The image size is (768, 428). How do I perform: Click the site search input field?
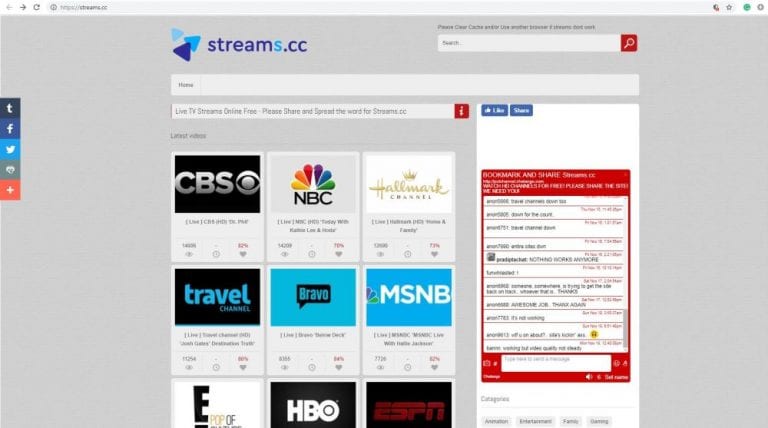528,43
